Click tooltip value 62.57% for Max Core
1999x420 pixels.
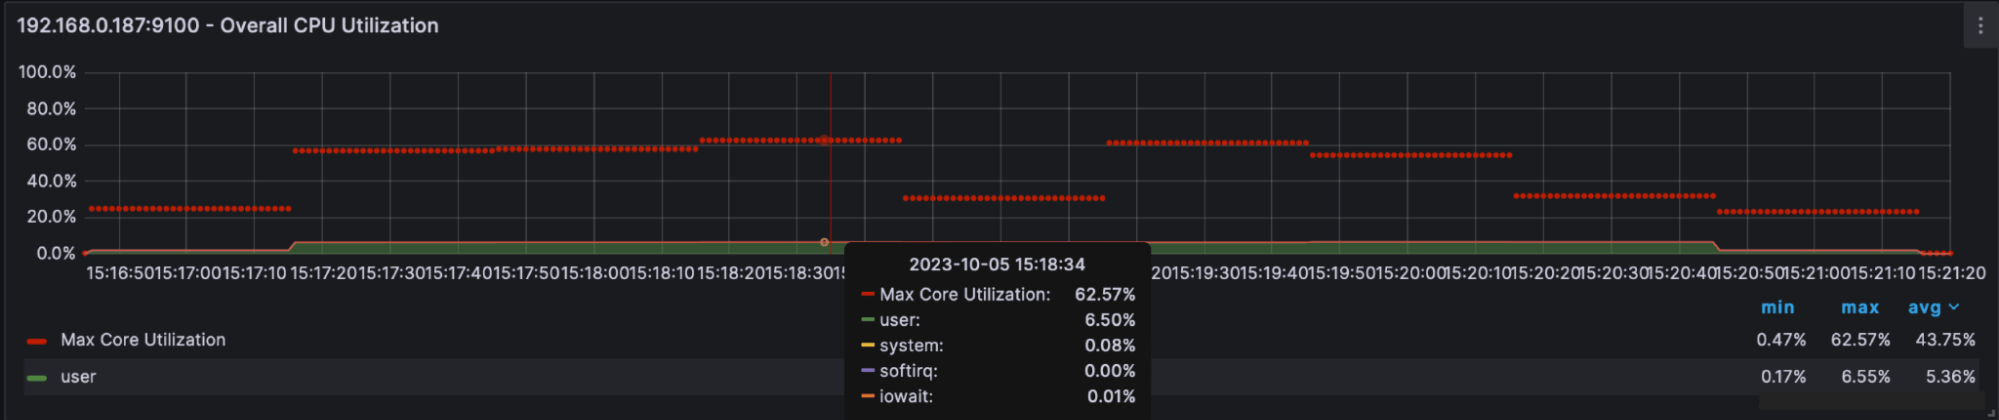pyautogui.click(x=1105, y=295)
